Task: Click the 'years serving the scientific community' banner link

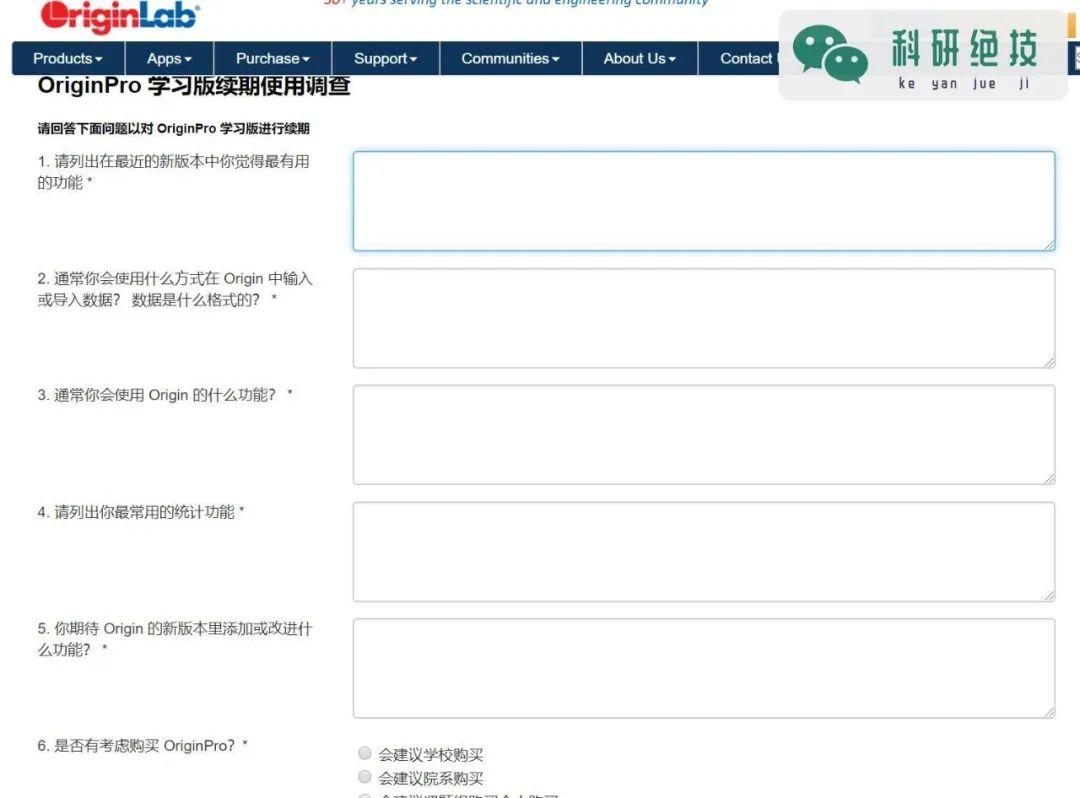Action: tap(517, 4)
